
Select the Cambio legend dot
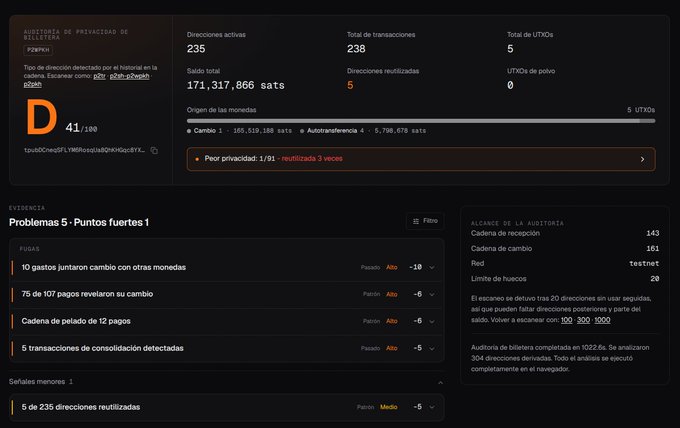coord(189,131)
